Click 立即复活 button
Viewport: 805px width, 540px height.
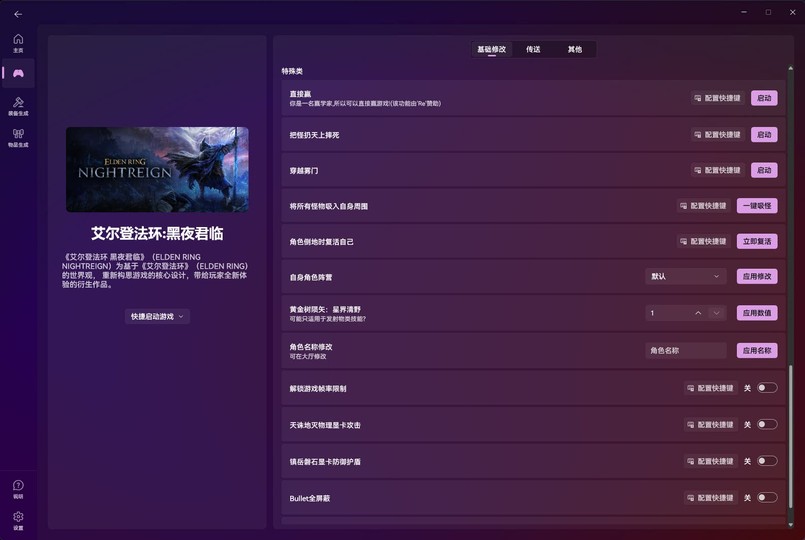[757, 242]
